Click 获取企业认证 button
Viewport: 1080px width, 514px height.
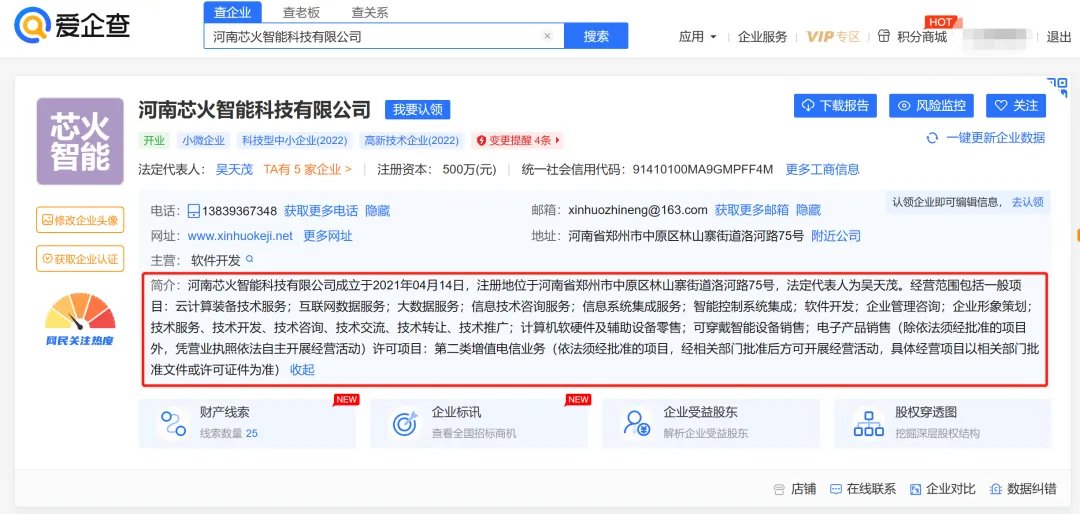[x=80, y=259]
